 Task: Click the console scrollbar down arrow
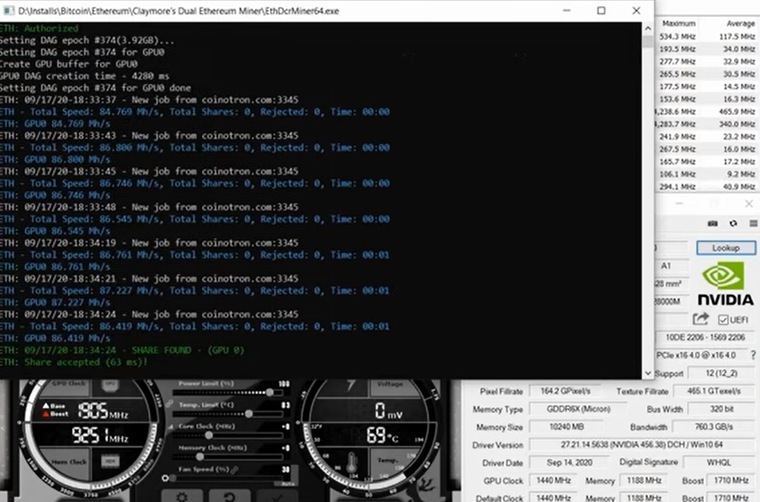[x=648, y=373]
